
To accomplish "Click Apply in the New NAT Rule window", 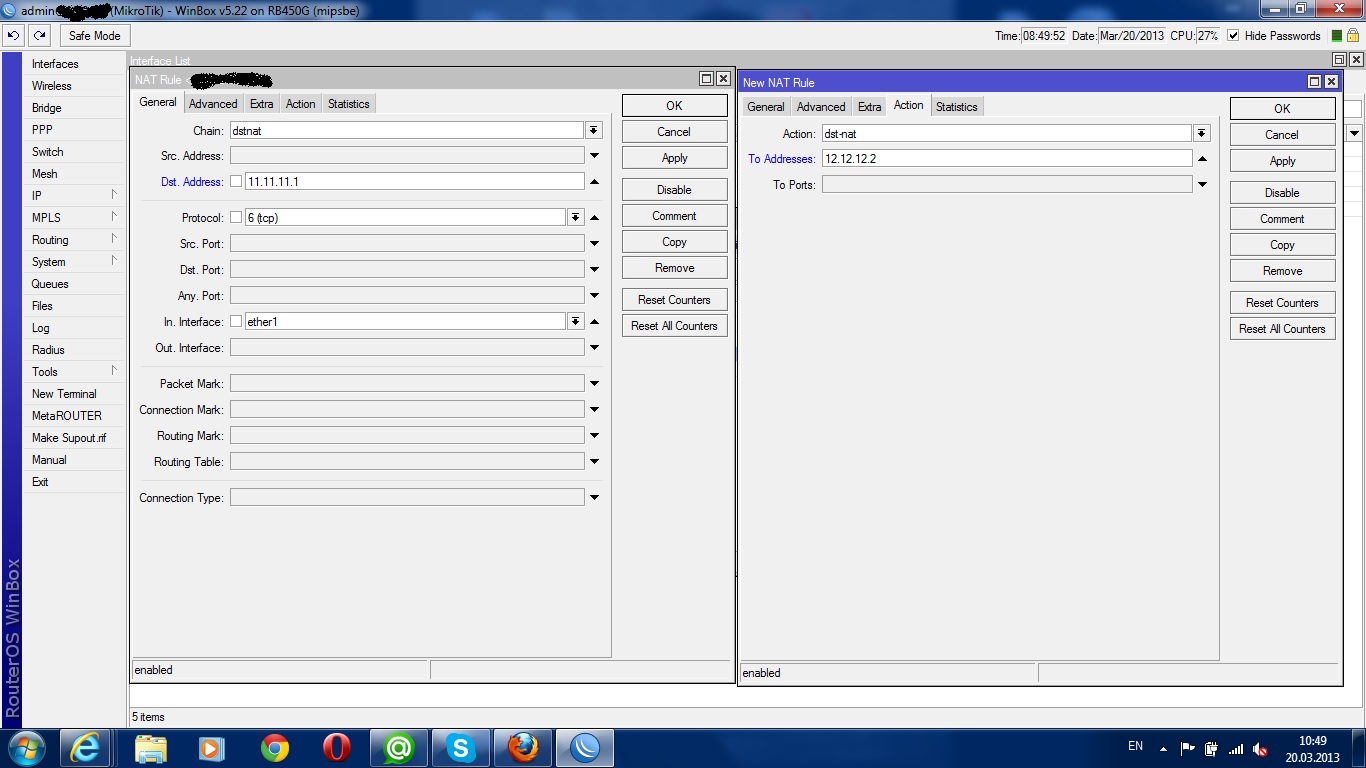I will click(x=1282, y=161).
